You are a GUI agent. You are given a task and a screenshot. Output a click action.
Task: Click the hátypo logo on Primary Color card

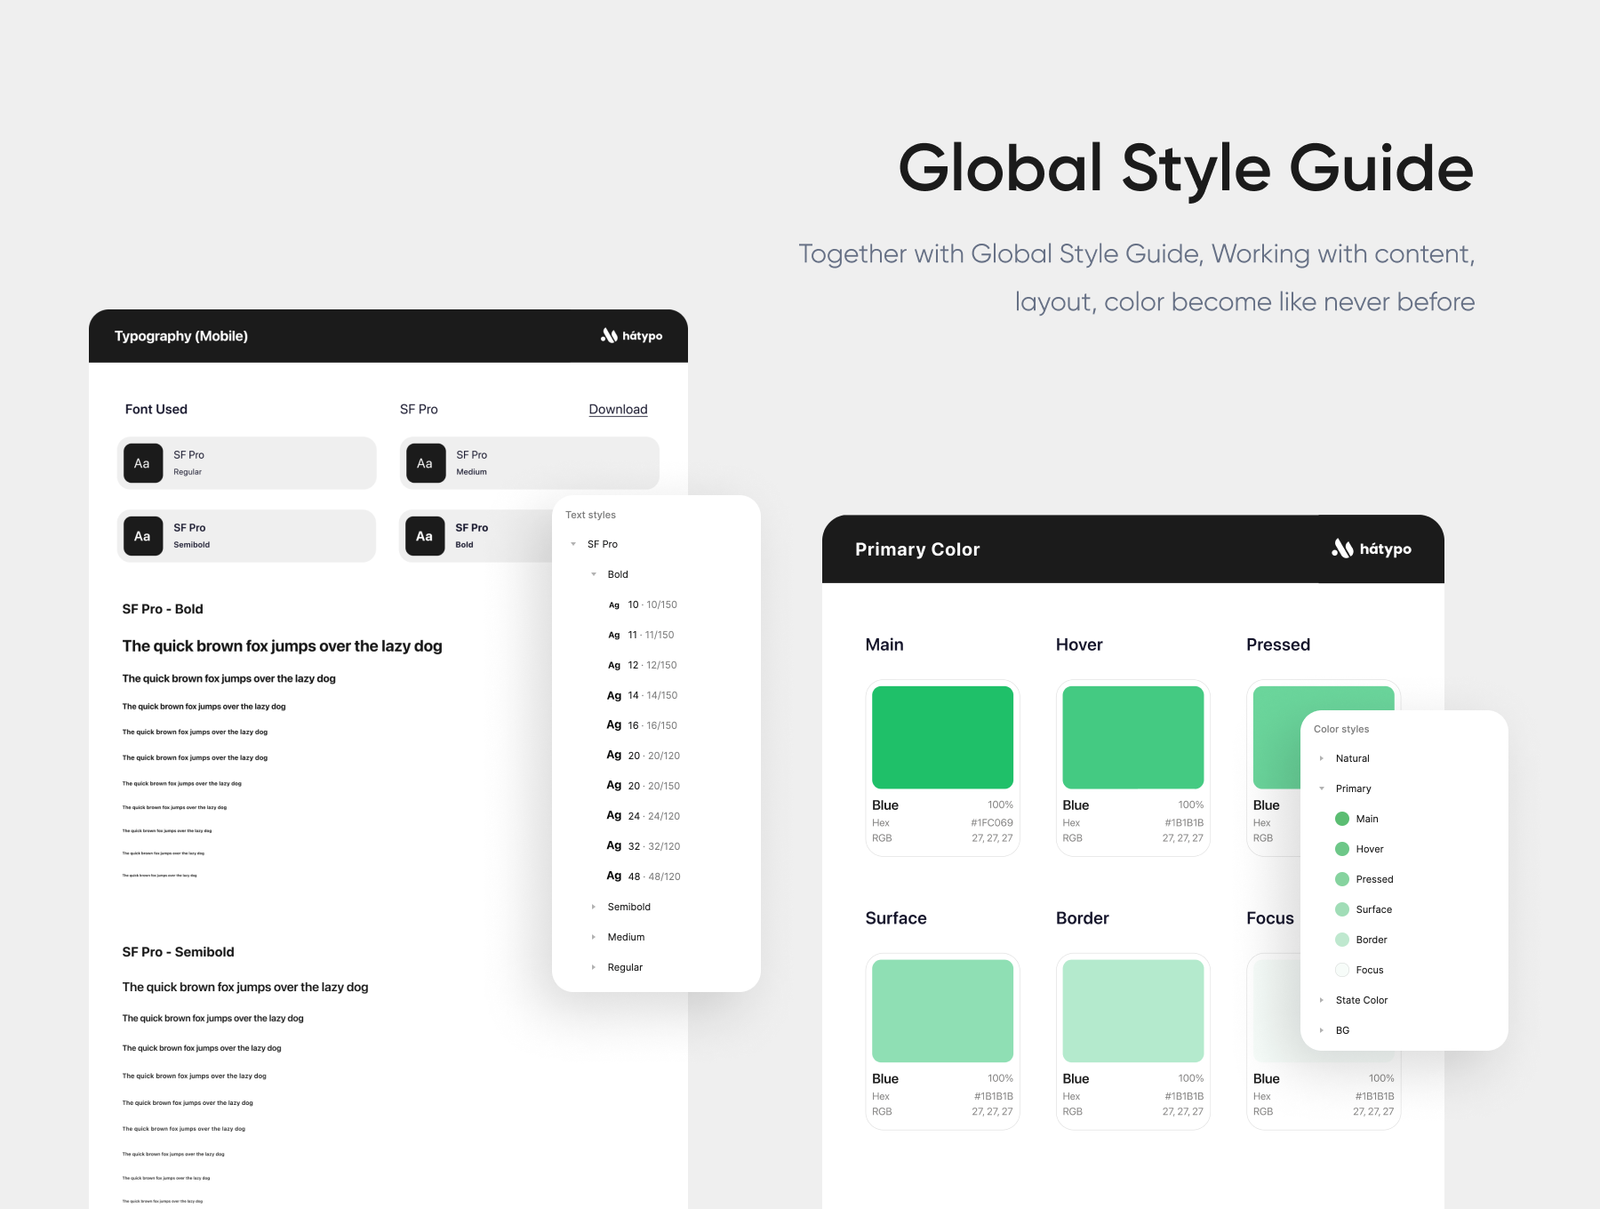(1373, 548)
